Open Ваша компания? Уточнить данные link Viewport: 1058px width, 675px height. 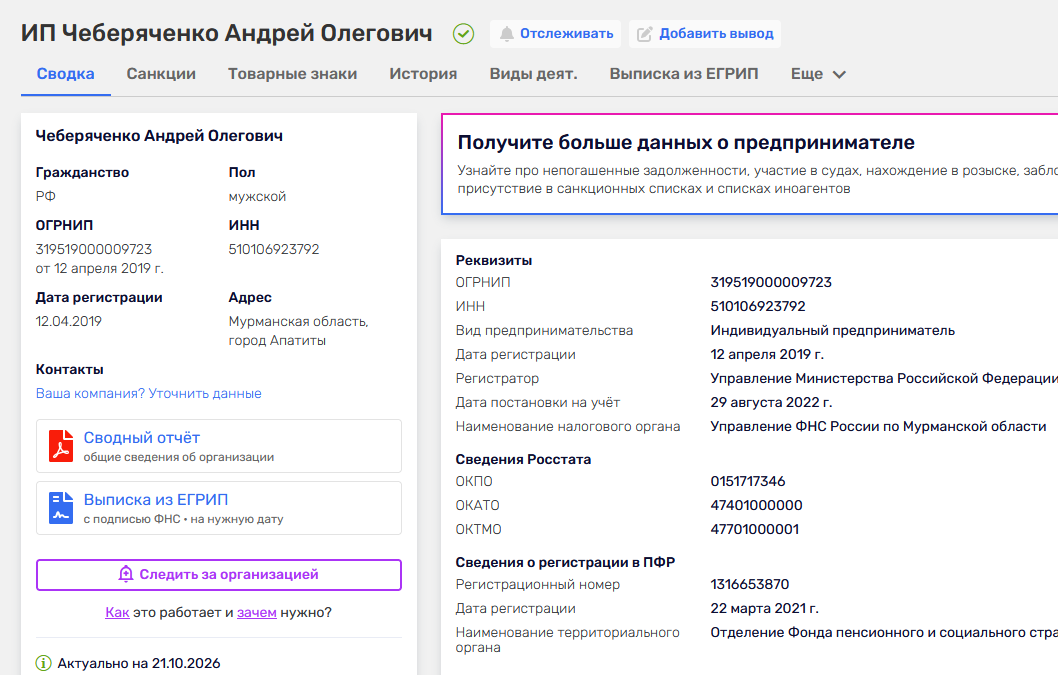148,394
